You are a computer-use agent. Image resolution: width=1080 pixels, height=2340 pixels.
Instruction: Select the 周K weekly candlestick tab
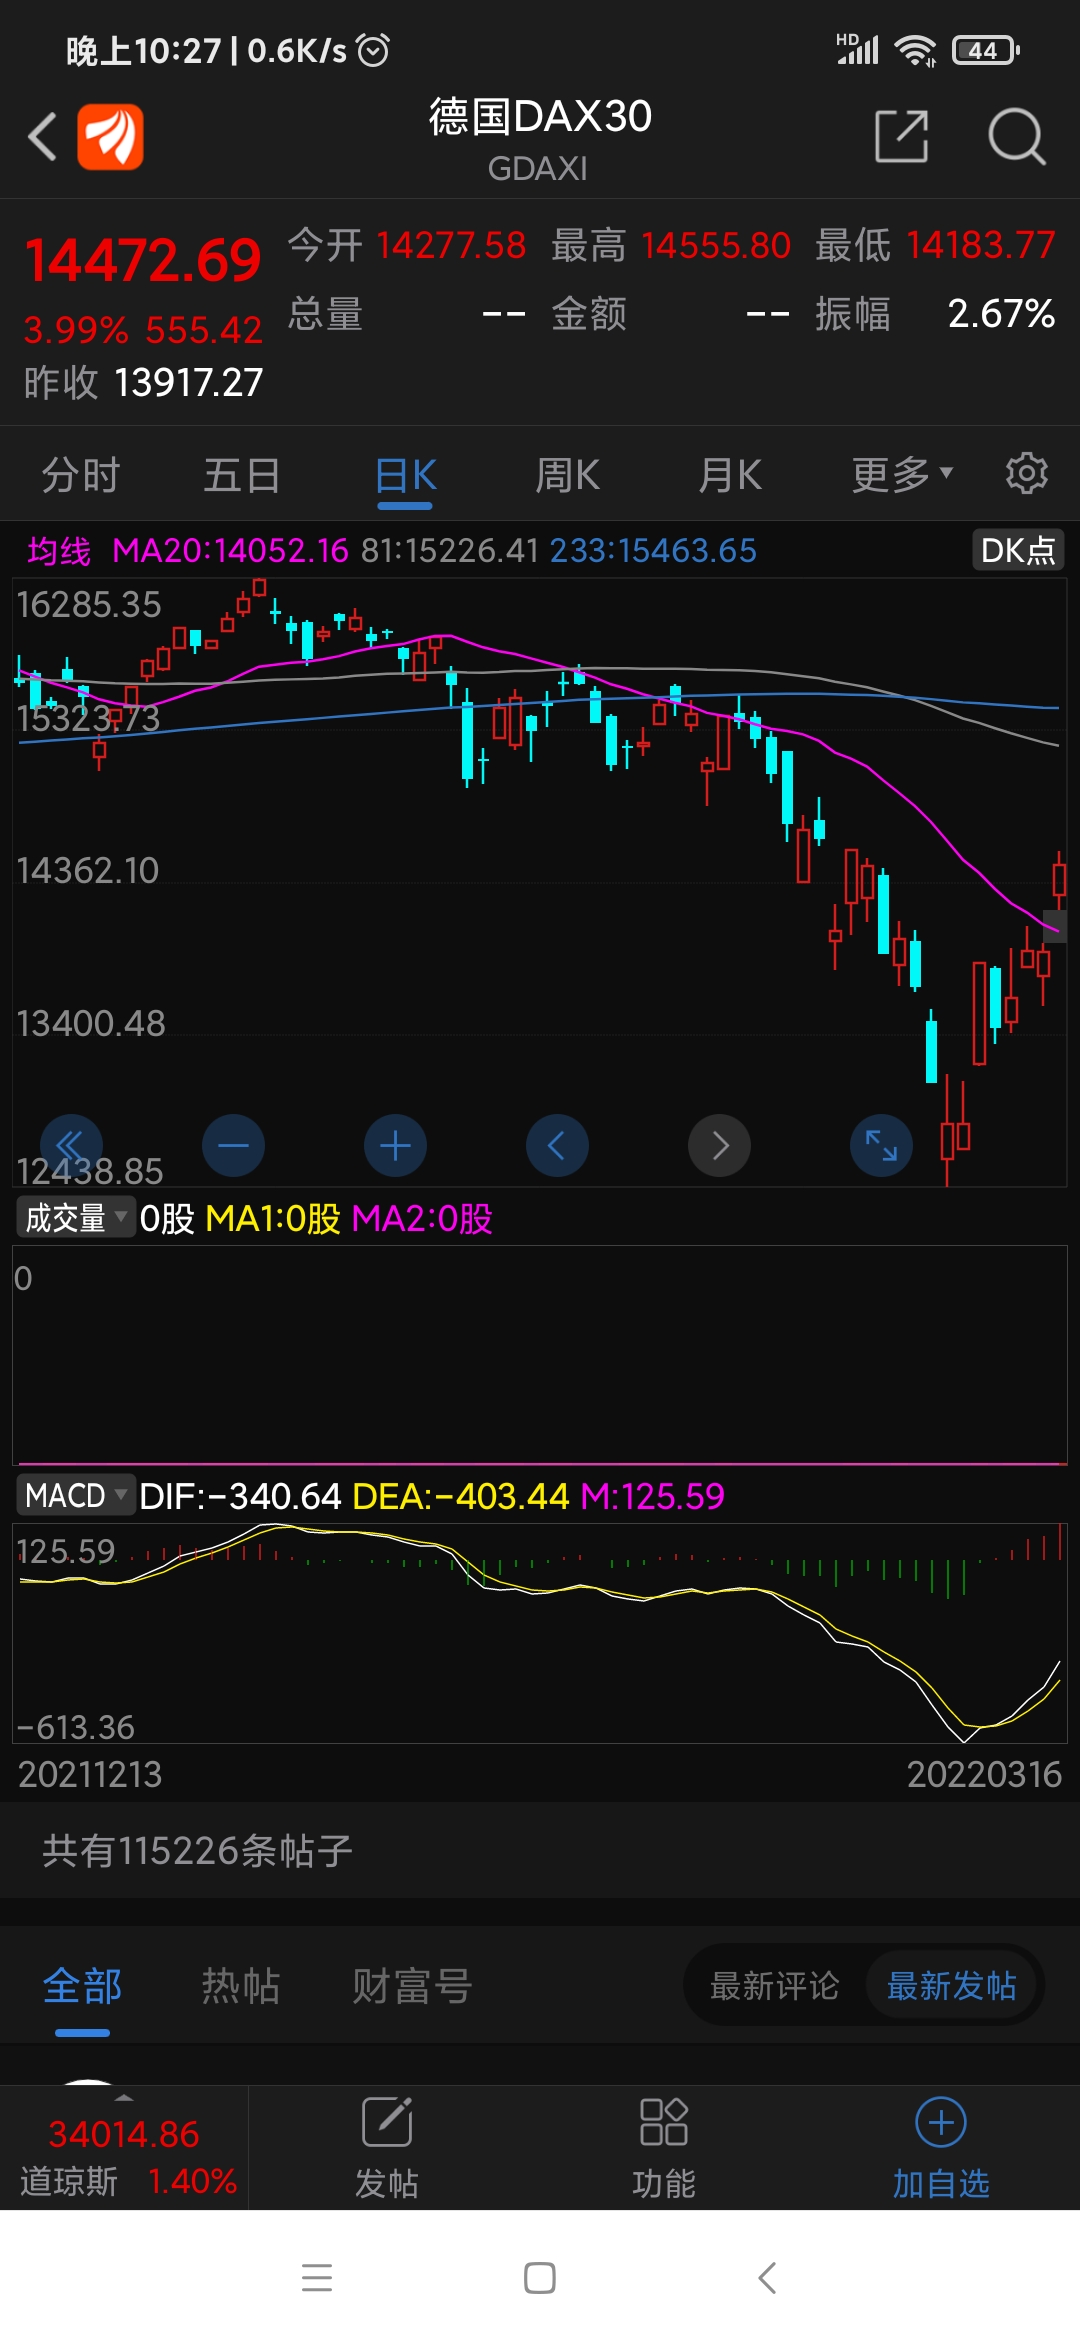567,475
